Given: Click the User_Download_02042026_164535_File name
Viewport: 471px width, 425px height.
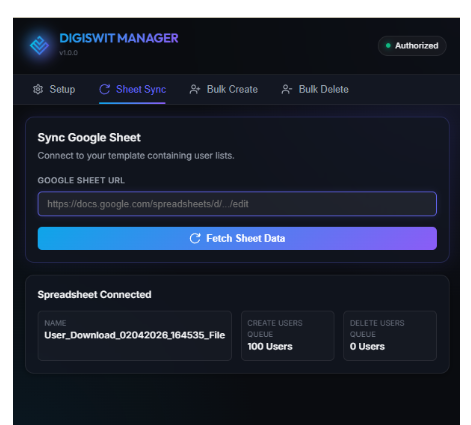Looking at the screenshot, I should [135, 335].
